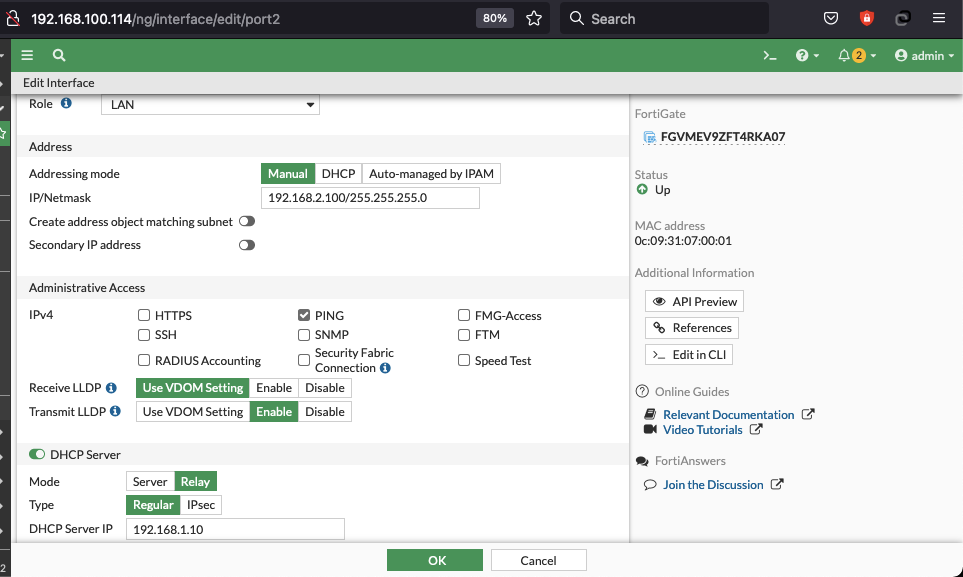Image resolution: width=963 pixels, height=577 pixels.
Task: Click info icon next to Transmit LLDP
Action: (115, 411)
